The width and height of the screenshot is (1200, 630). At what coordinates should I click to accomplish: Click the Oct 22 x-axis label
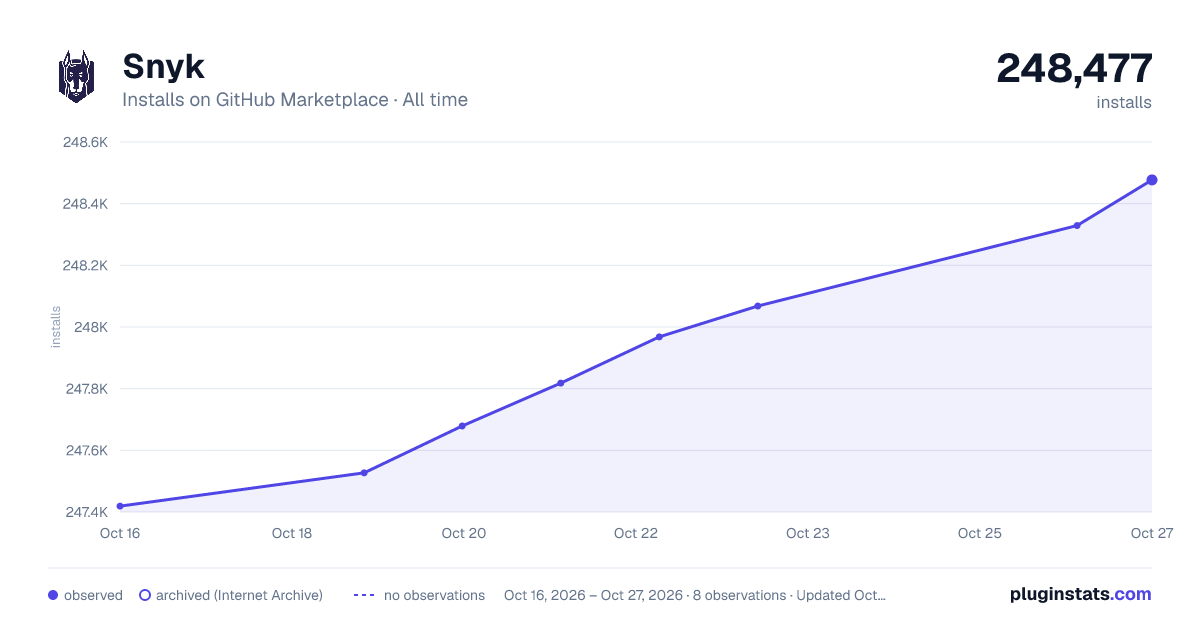pyautogui.click(x=636, y=533)
